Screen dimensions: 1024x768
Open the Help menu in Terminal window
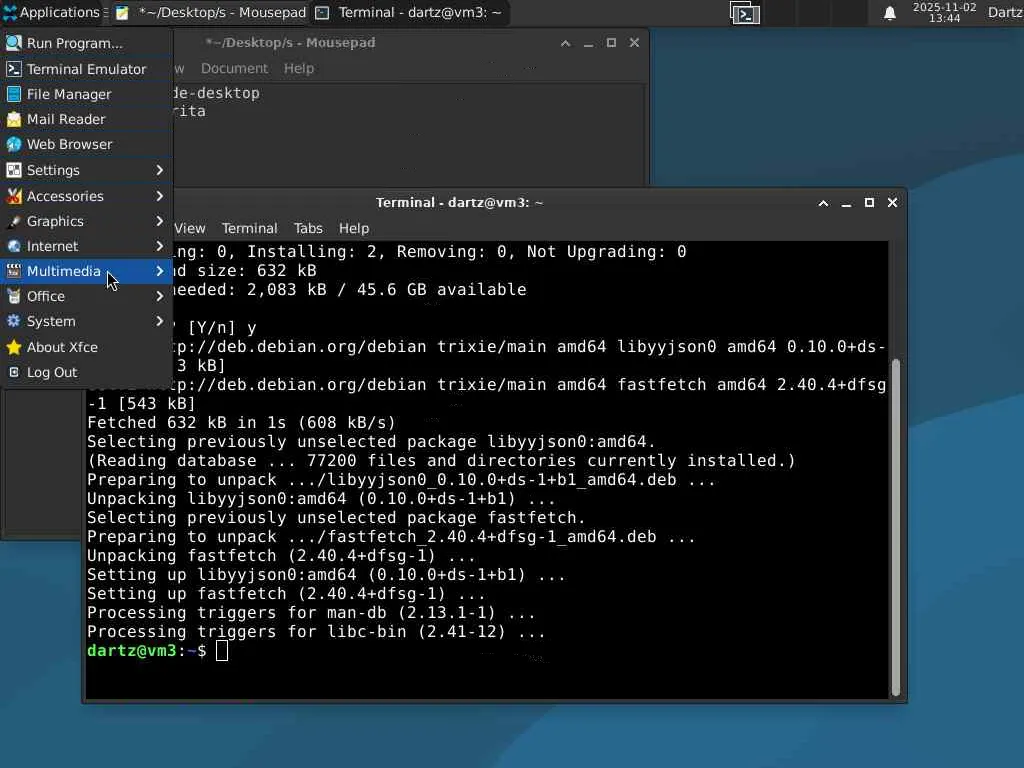354,229
